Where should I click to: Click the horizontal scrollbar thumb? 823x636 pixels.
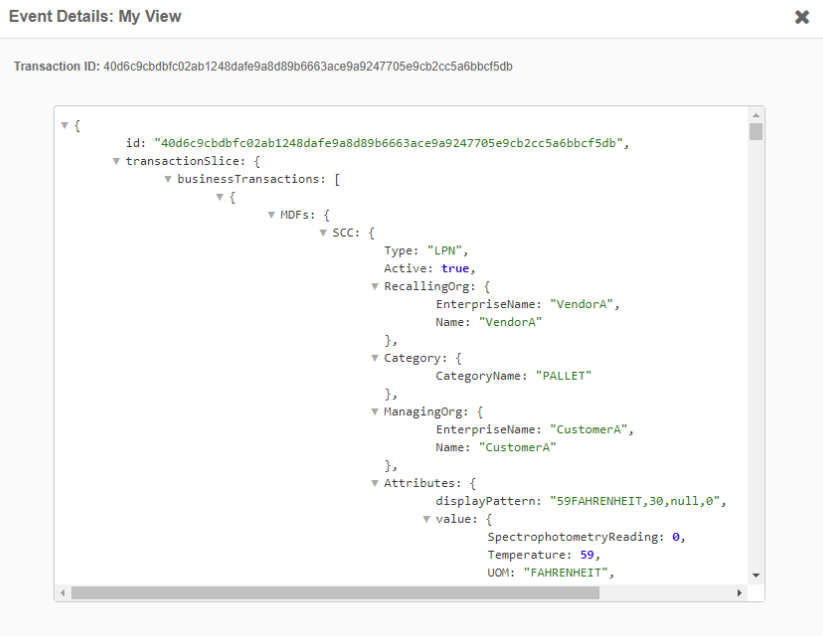[x=335, y=593]
